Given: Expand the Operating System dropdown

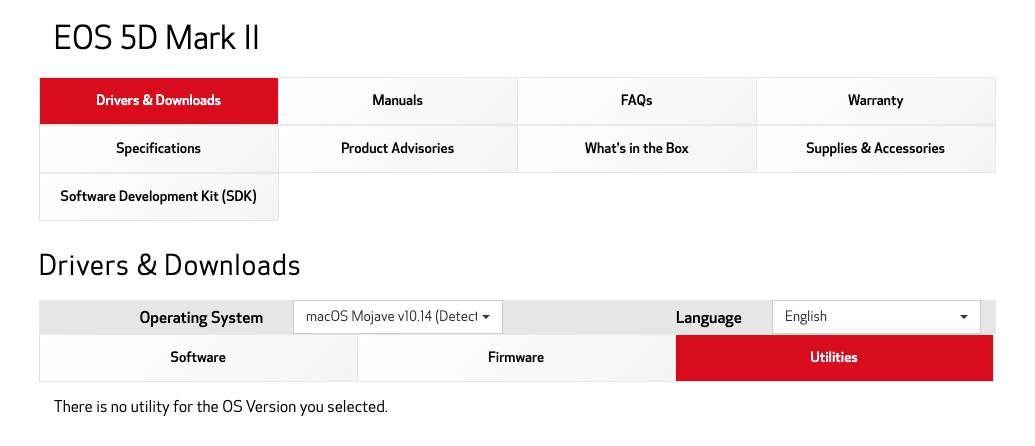Looking at the screenshot, I should coord(390,317).
